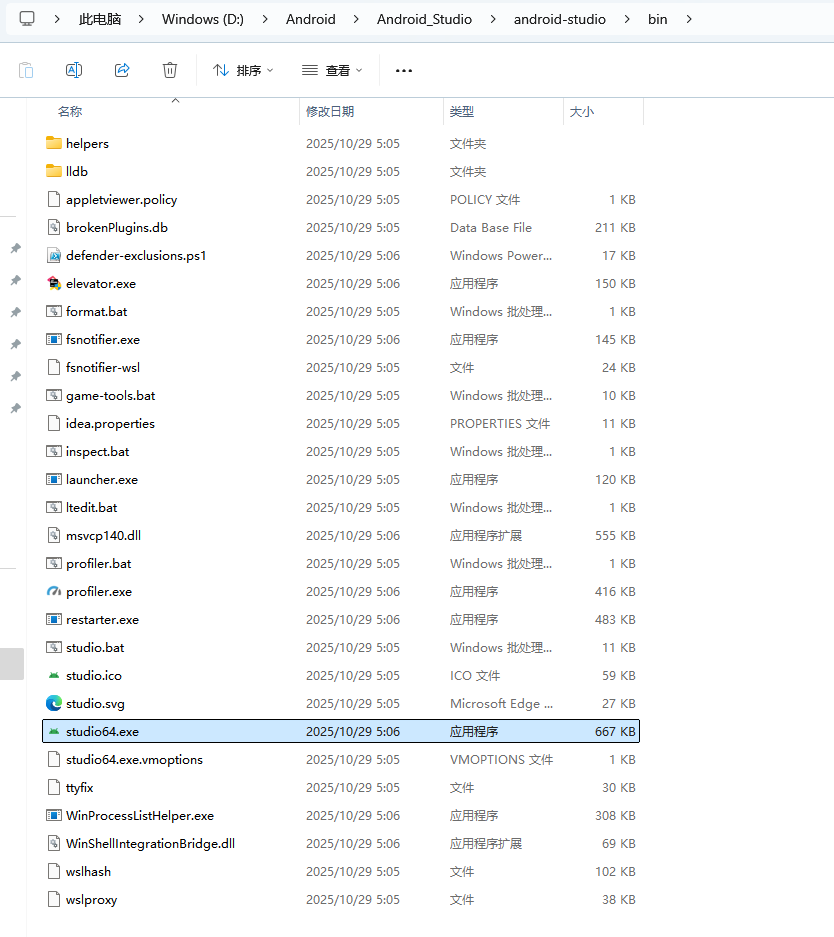834x937 pixels.
Task: Select file name game-tools.bat
Action: (x=111, y=396)
